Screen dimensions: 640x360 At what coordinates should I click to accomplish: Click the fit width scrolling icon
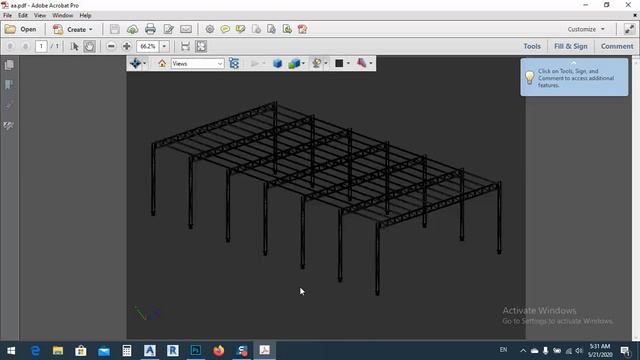pyautogui.click(x=185, y=47)
